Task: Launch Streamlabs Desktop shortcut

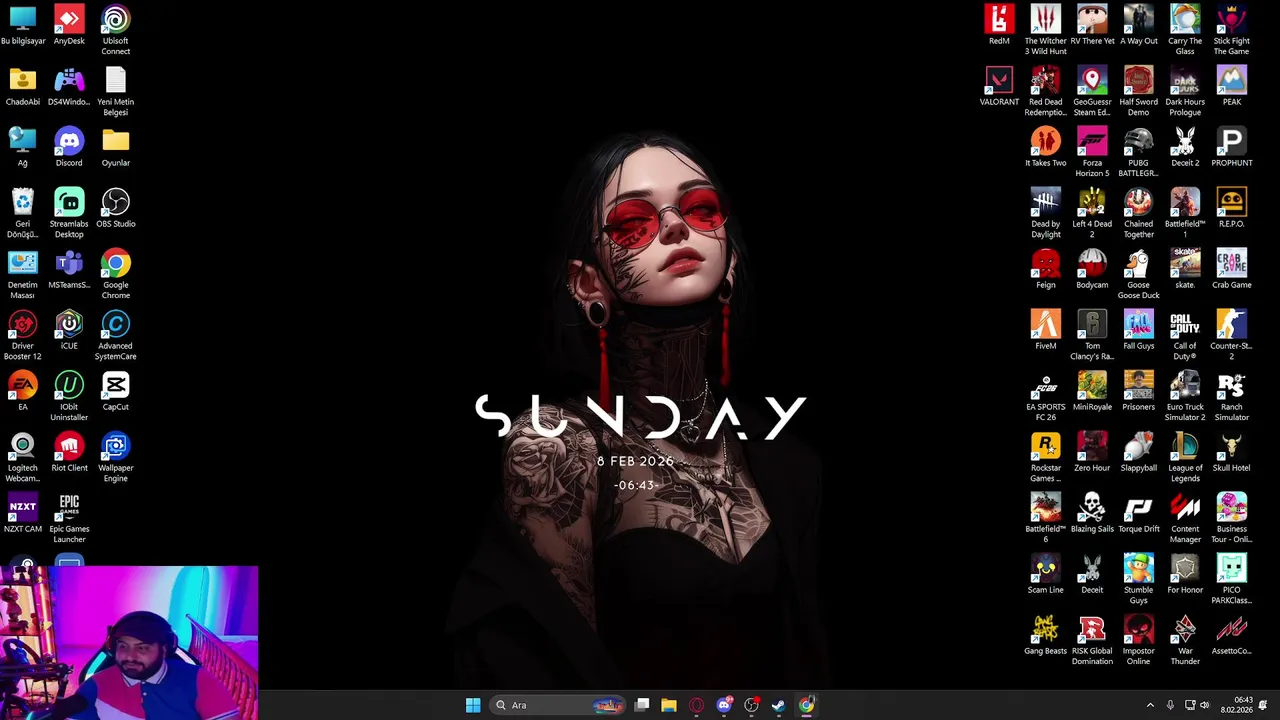Action: tap(69, 213)
